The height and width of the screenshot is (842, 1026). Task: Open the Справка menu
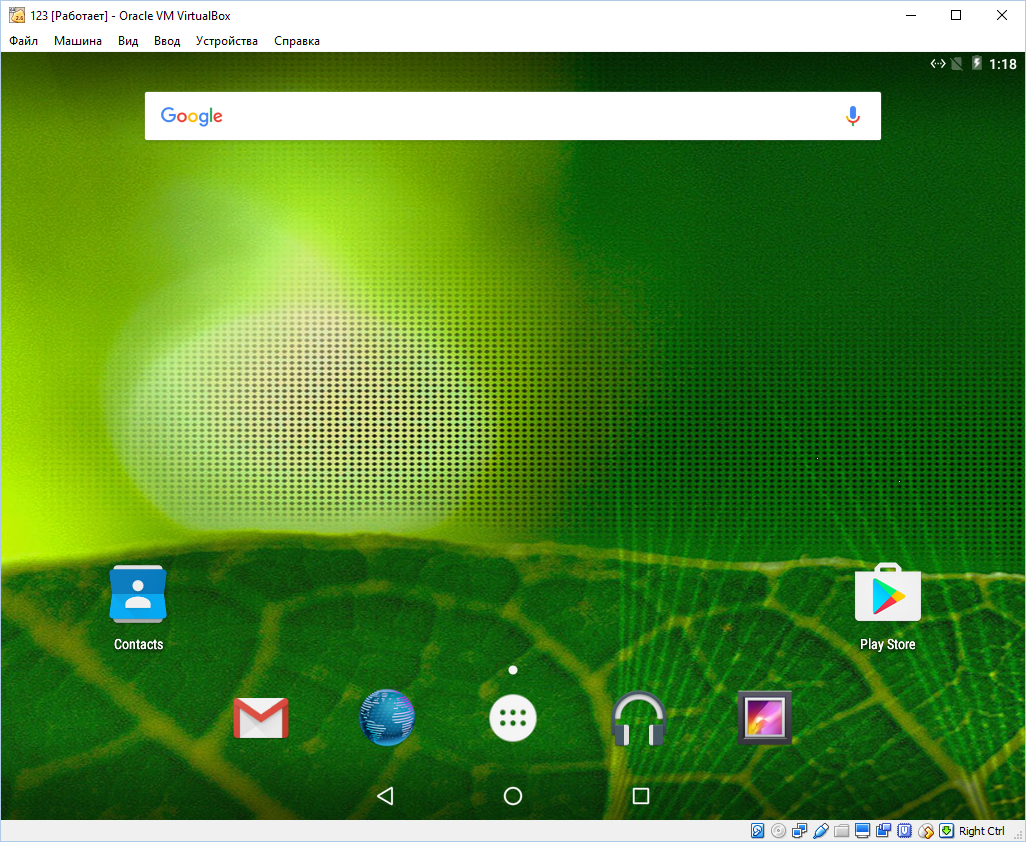pyautogui.click(x=297, y=41)
